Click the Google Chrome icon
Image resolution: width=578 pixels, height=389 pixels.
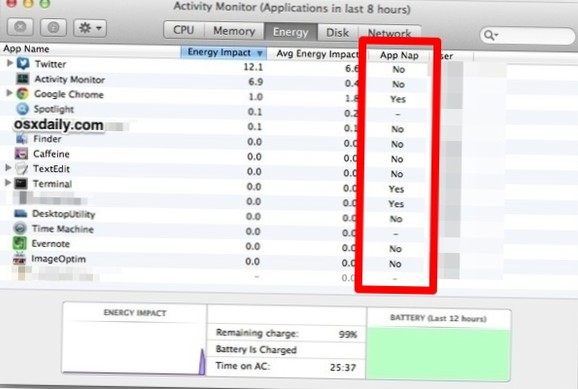click(x=22, y=94)
